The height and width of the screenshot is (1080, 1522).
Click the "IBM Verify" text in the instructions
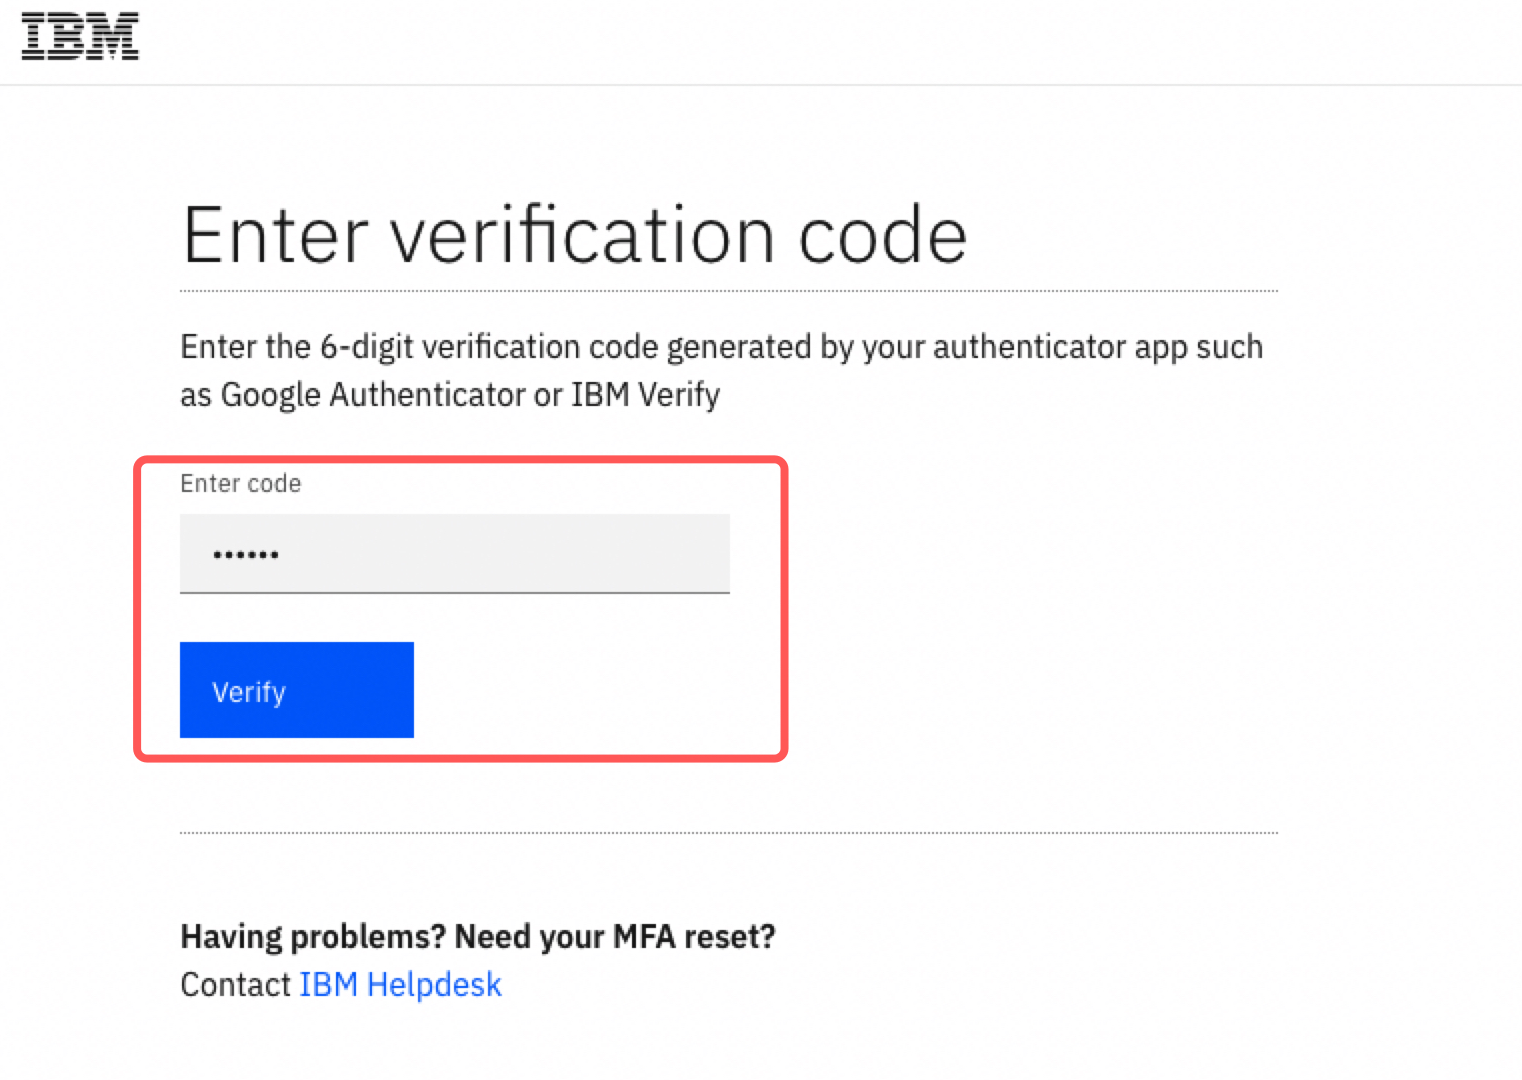[645, 395]
